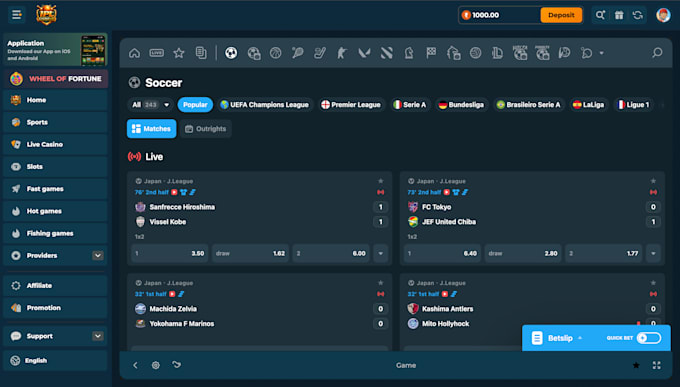Image resolution: width=680 pixels, height=387 pixels.
Task: Filter by Premier League
Action: click(351, 105)
